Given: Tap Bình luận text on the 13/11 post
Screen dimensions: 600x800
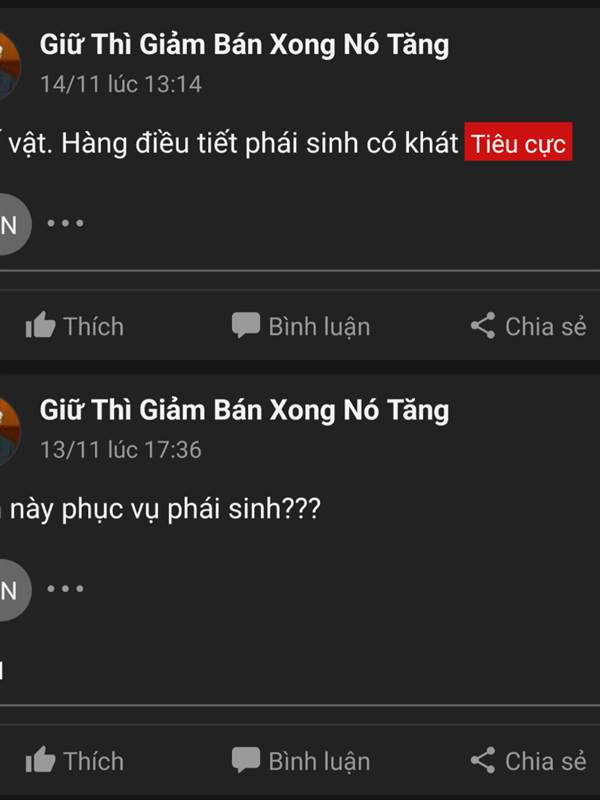Looking at the screenshot, I should click(x=319, y=762).
